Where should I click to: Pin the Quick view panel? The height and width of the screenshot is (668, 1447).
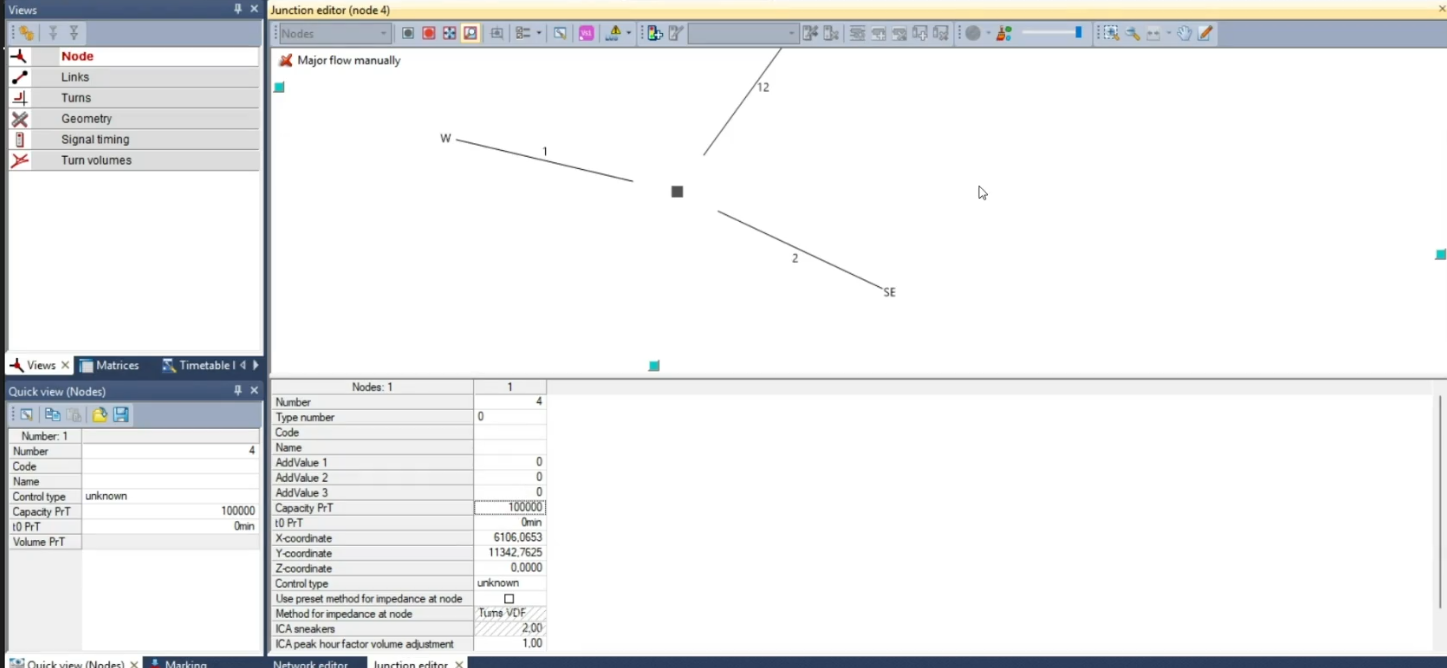238,391
